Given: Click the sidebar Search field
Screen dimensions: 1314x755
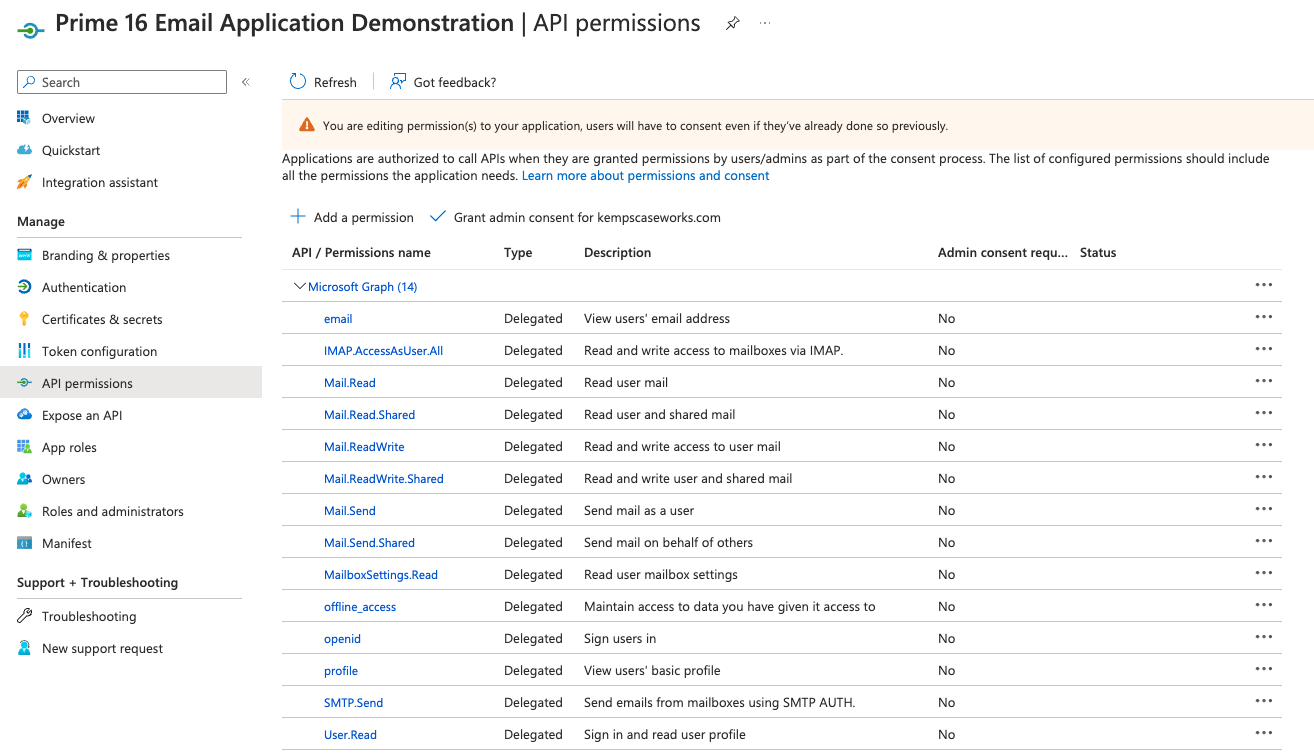Looking at the screenshot, I should pos(130,82).
